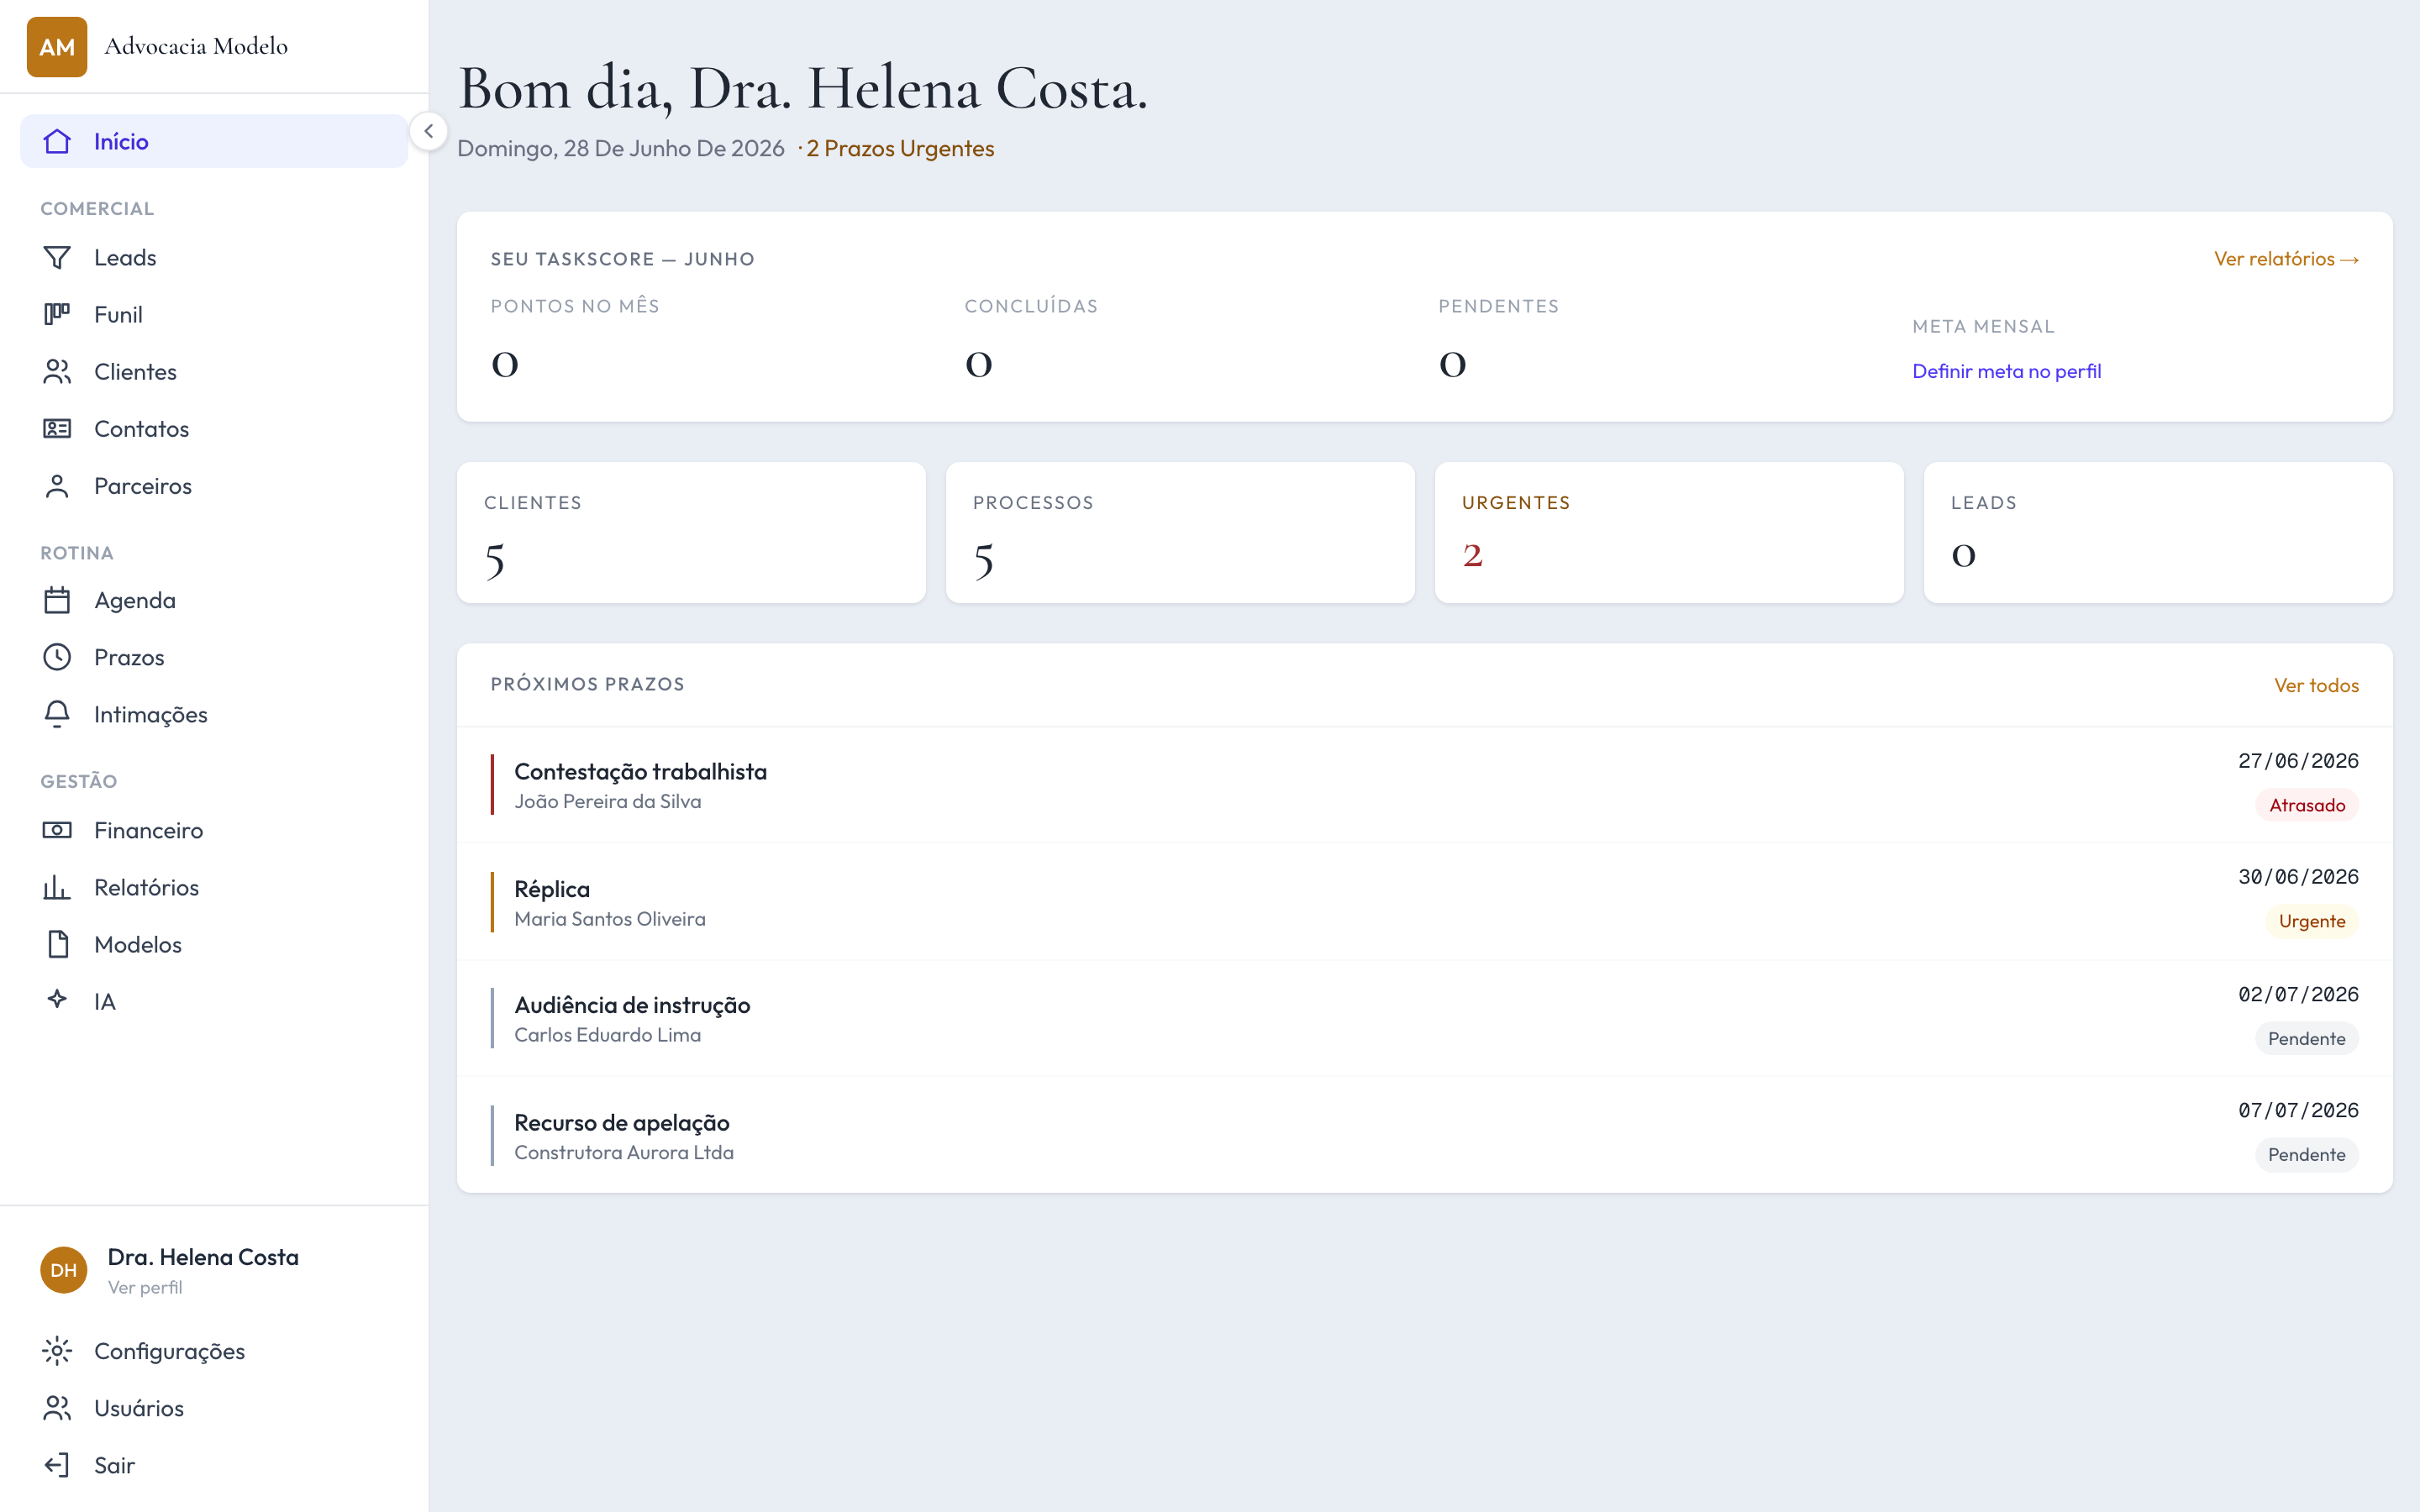Open the Leads menu item
Screen dimensions: 2420x1512
point(214,258)
